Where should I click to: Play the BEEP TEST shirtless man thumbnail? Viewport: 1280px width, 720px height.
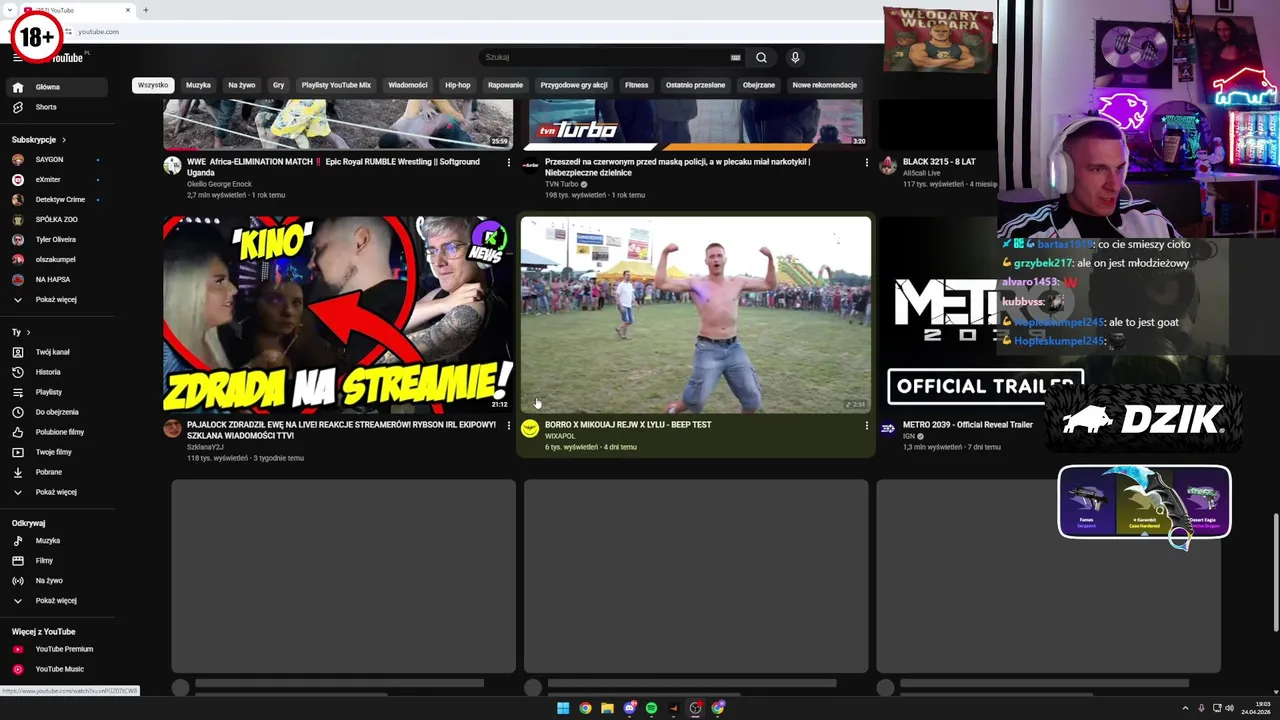point(696,314)
